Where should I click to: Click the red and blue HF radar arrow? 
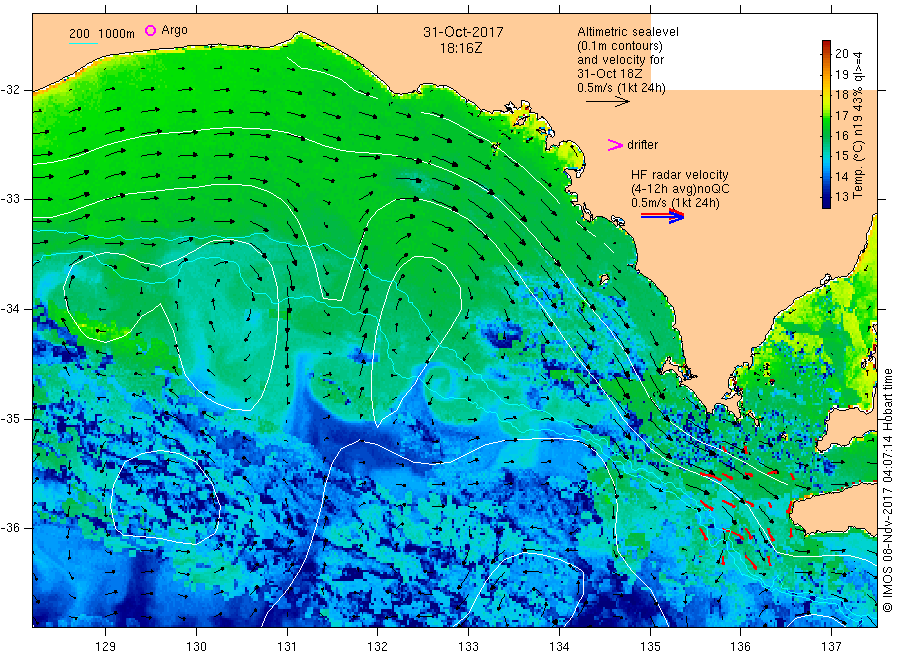point(662,216)
